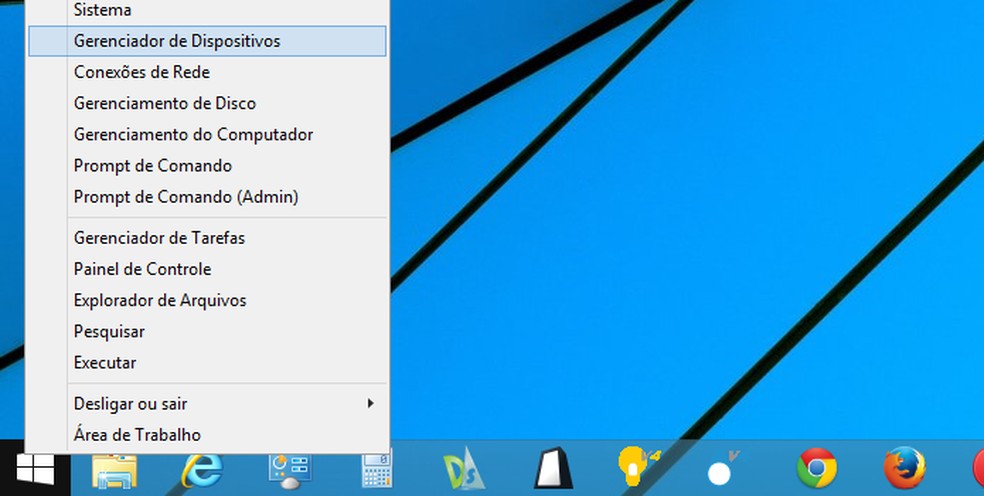Viewport: 984px width, 496px height.
Task: Launch Google Chrome from the taskbar
Action: [816, 468]
